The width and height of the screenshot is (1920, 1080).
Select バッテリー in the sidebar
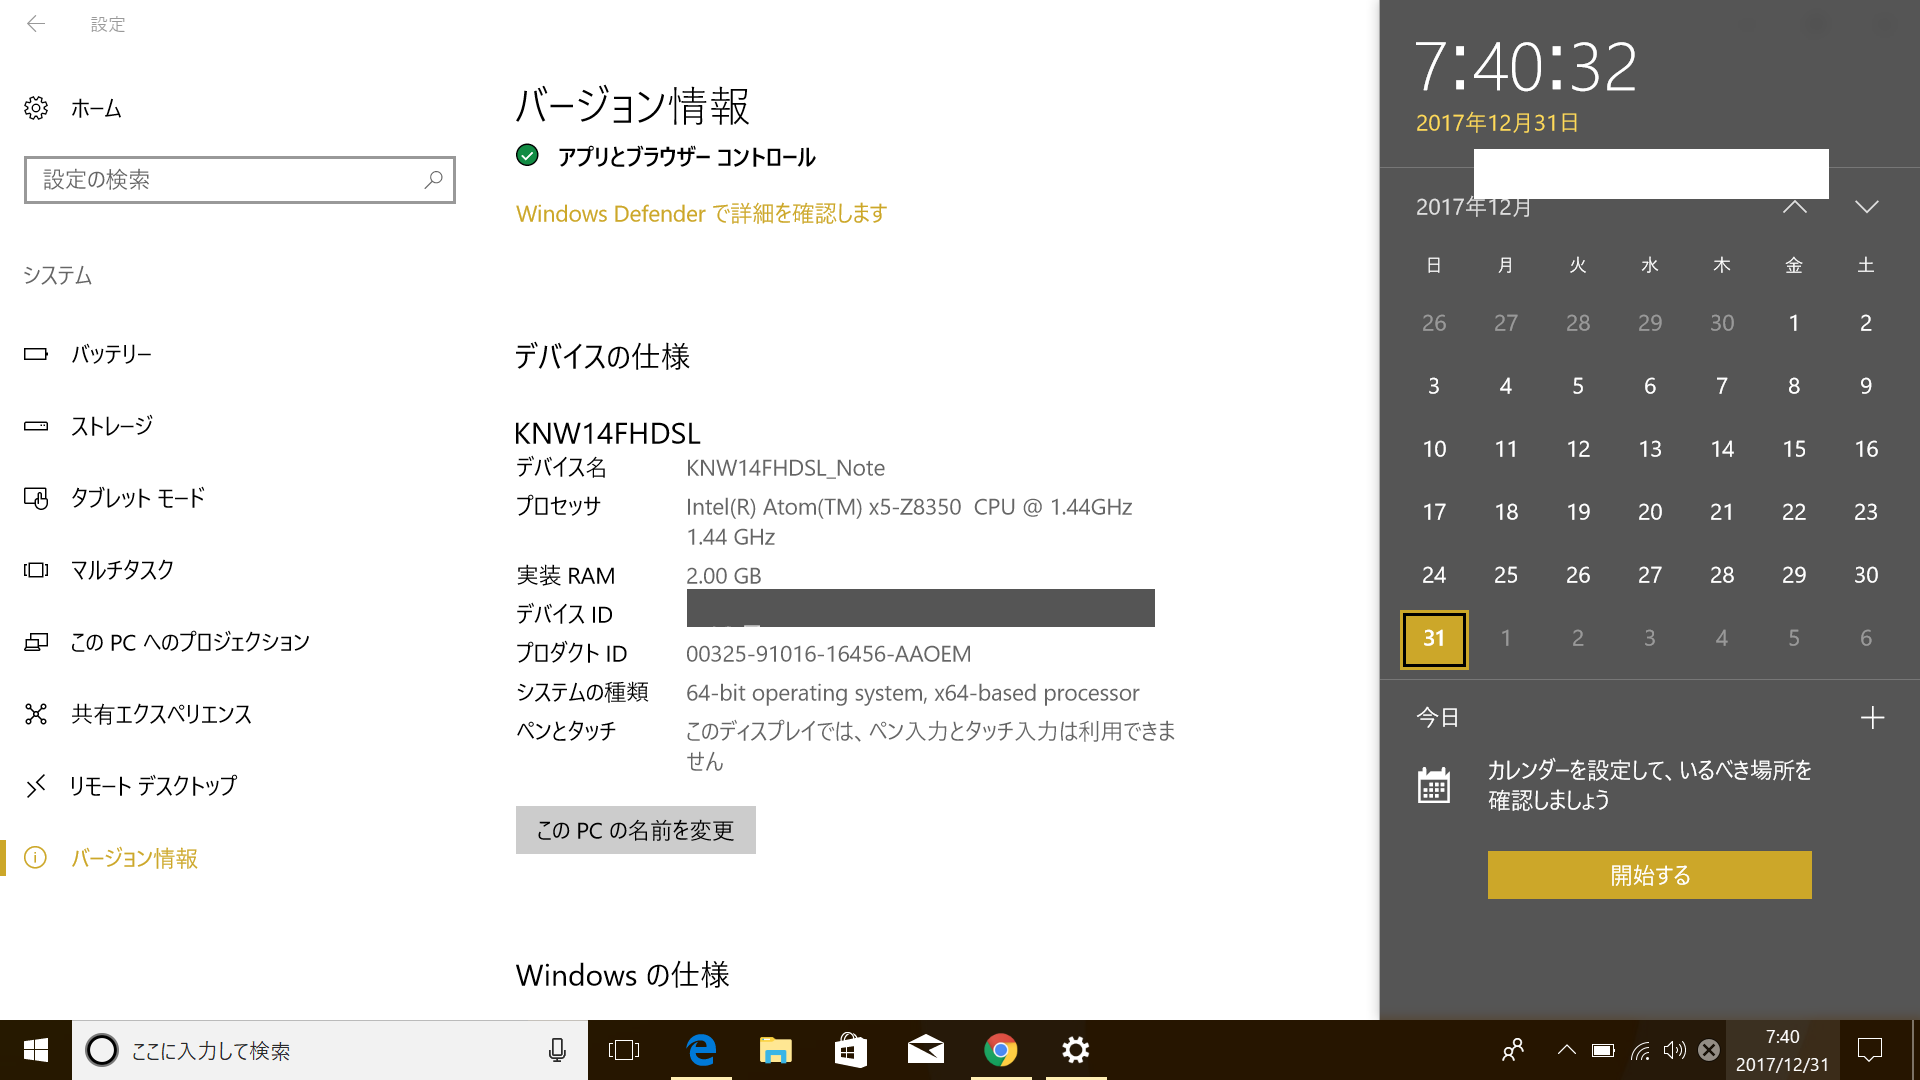point(111,354)
